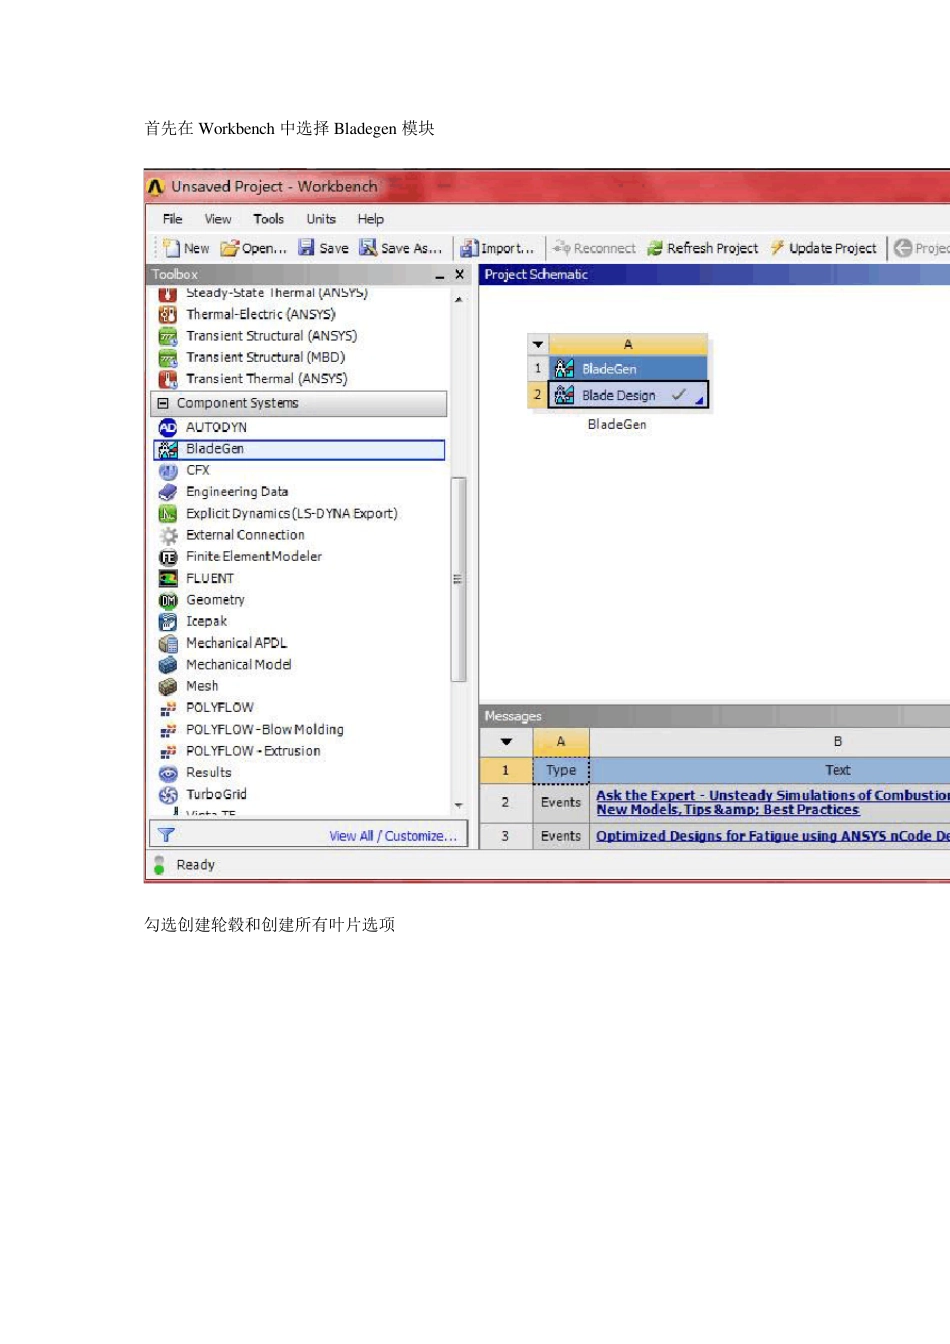Select the BladeGen icon in Toolbox
Image resolution: width=950 pixels, height=1344 pixels.
168,449
